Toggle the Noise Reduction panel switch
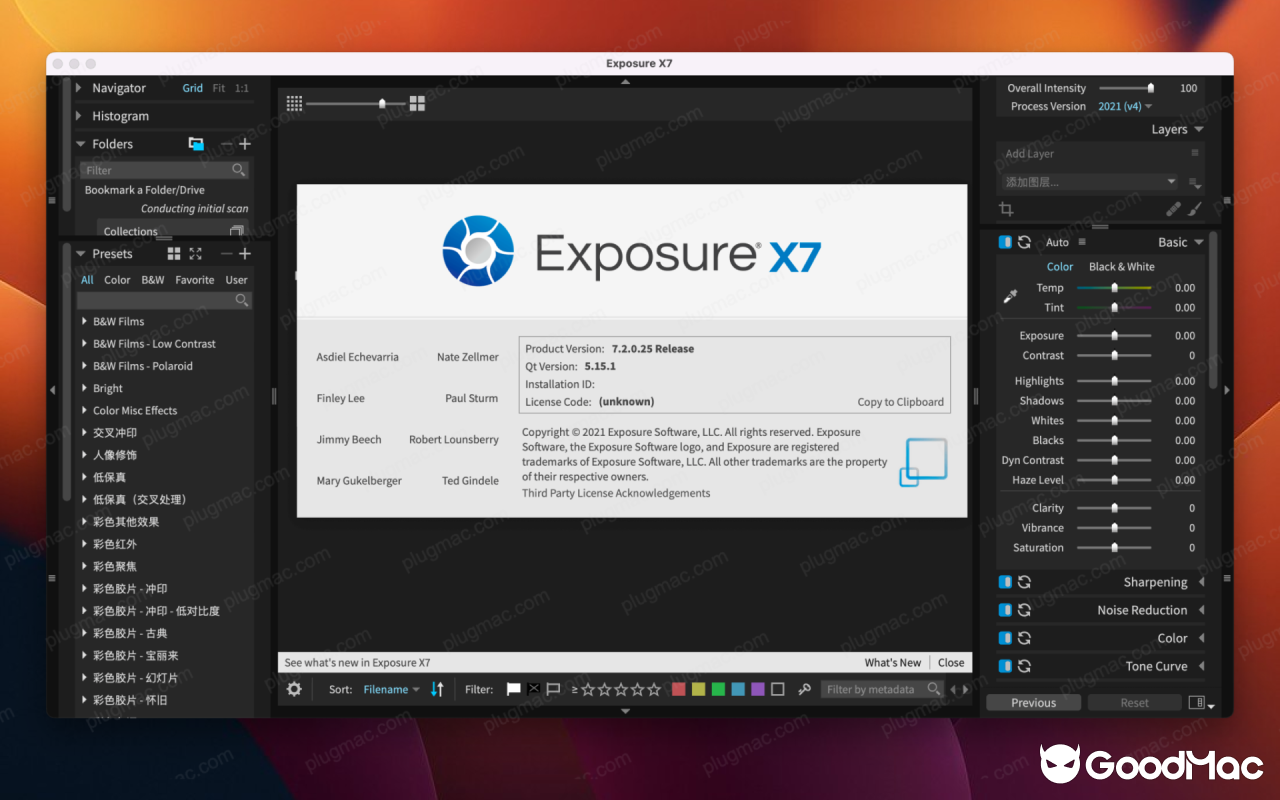 (1005, 609)
